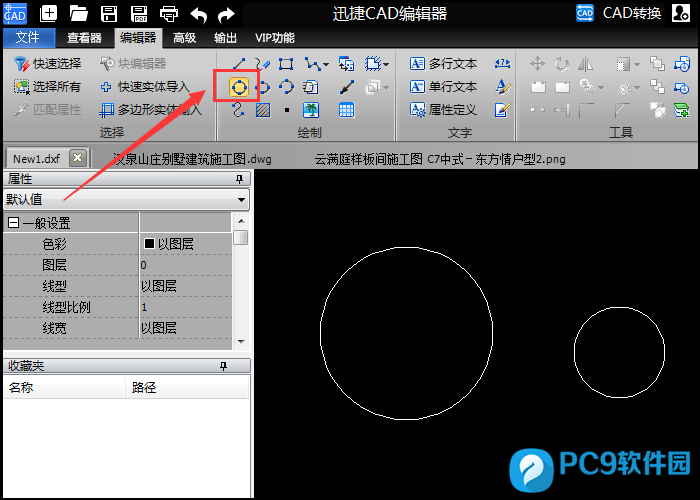The height and width of the screenshot is (500, 700).
Task: Click 属性定义 button
Action: point(443,109)
